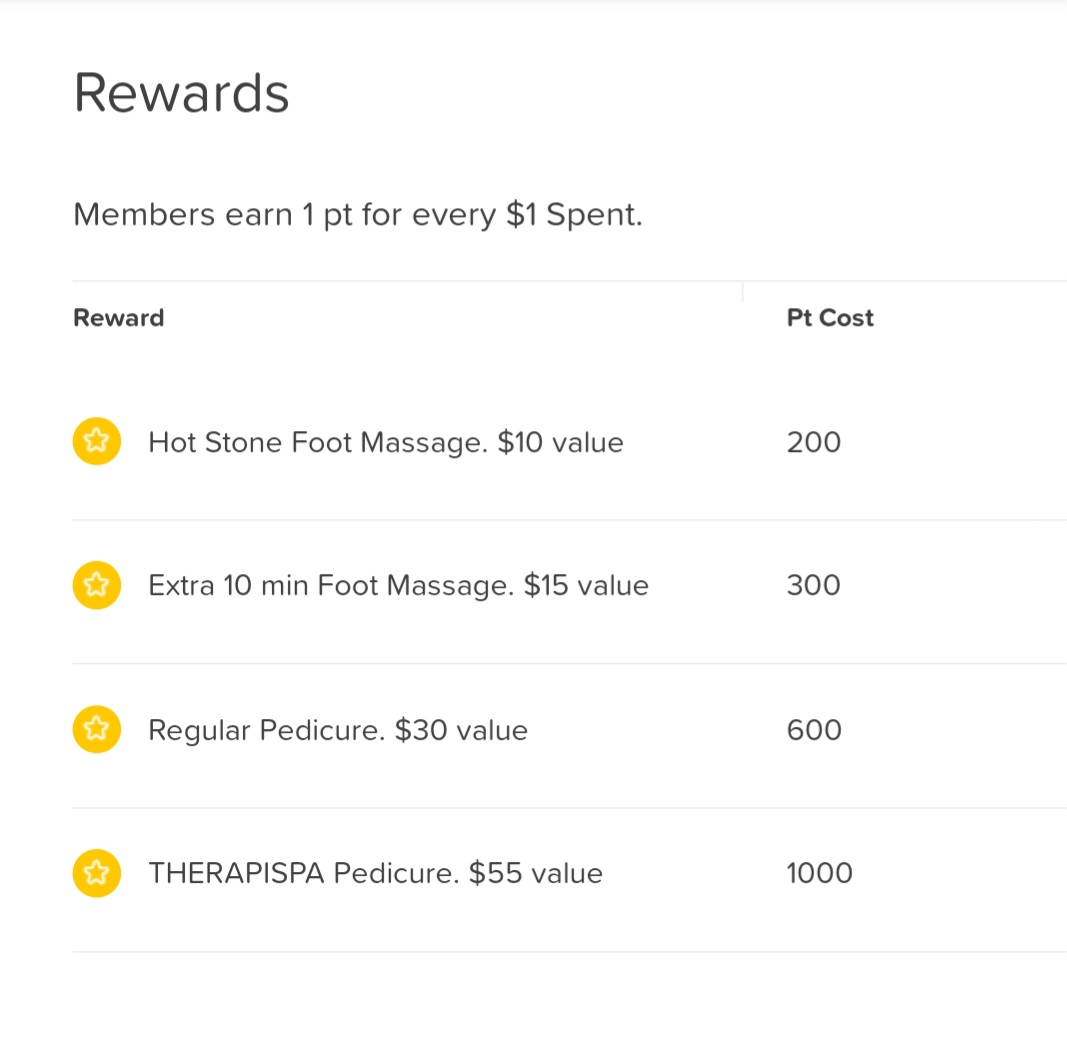This screenshot has width=1067, height=1041.
Task: Choose the Extra 10 min Foot Massage name
Action: (x=331, y=585)
